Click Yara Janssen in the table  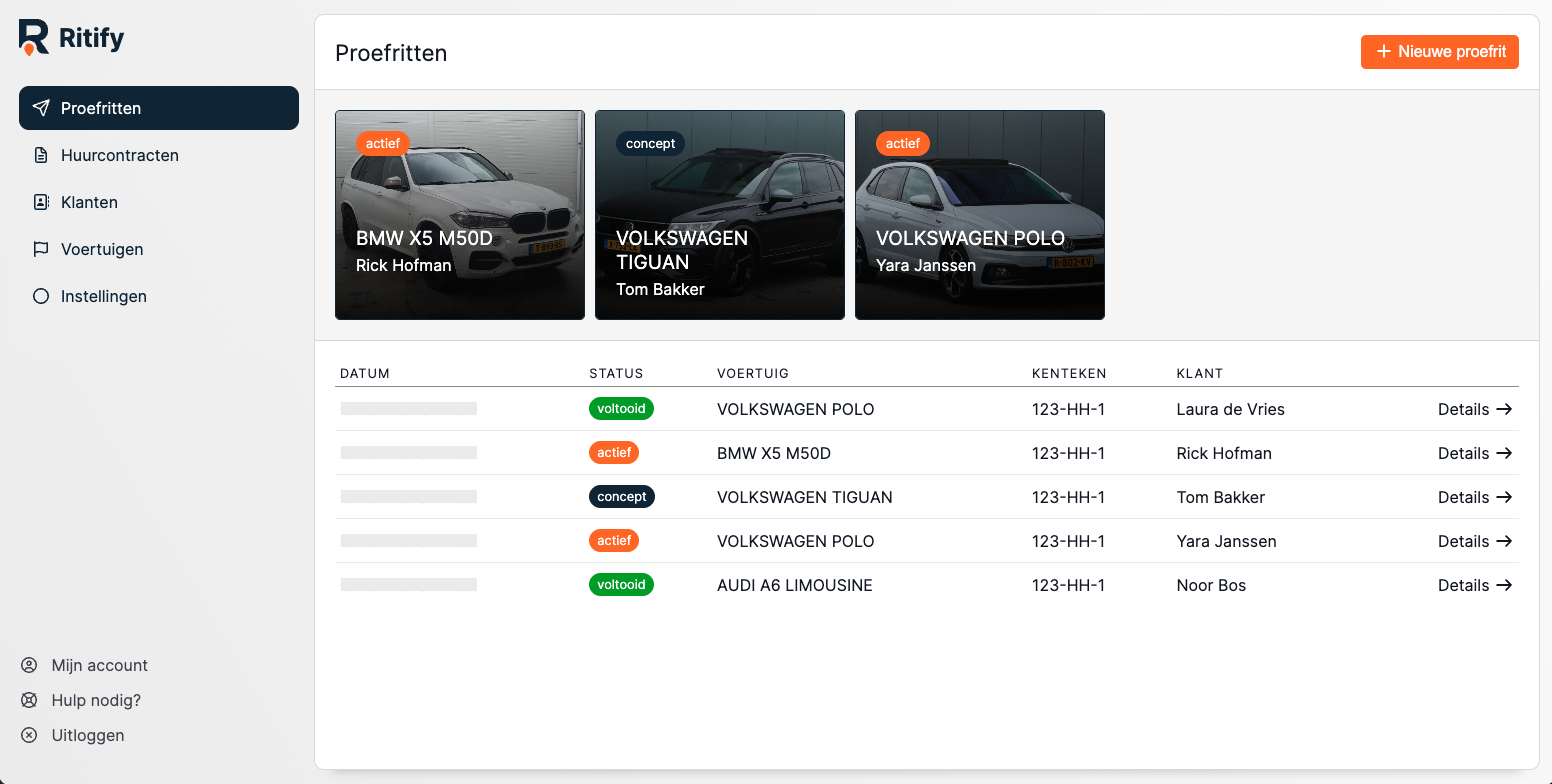pos(1227,541)
